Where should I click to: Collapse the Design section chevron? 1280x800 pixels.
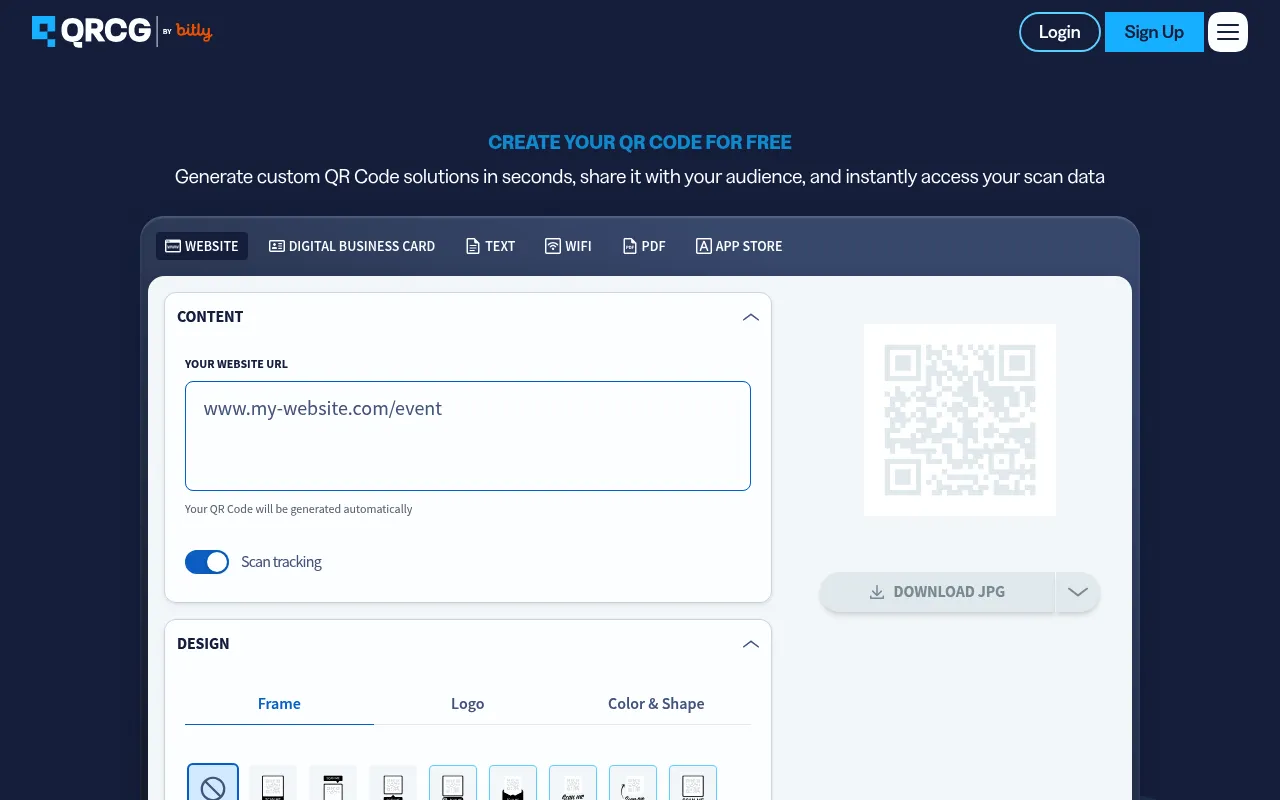tap(751, 644)
